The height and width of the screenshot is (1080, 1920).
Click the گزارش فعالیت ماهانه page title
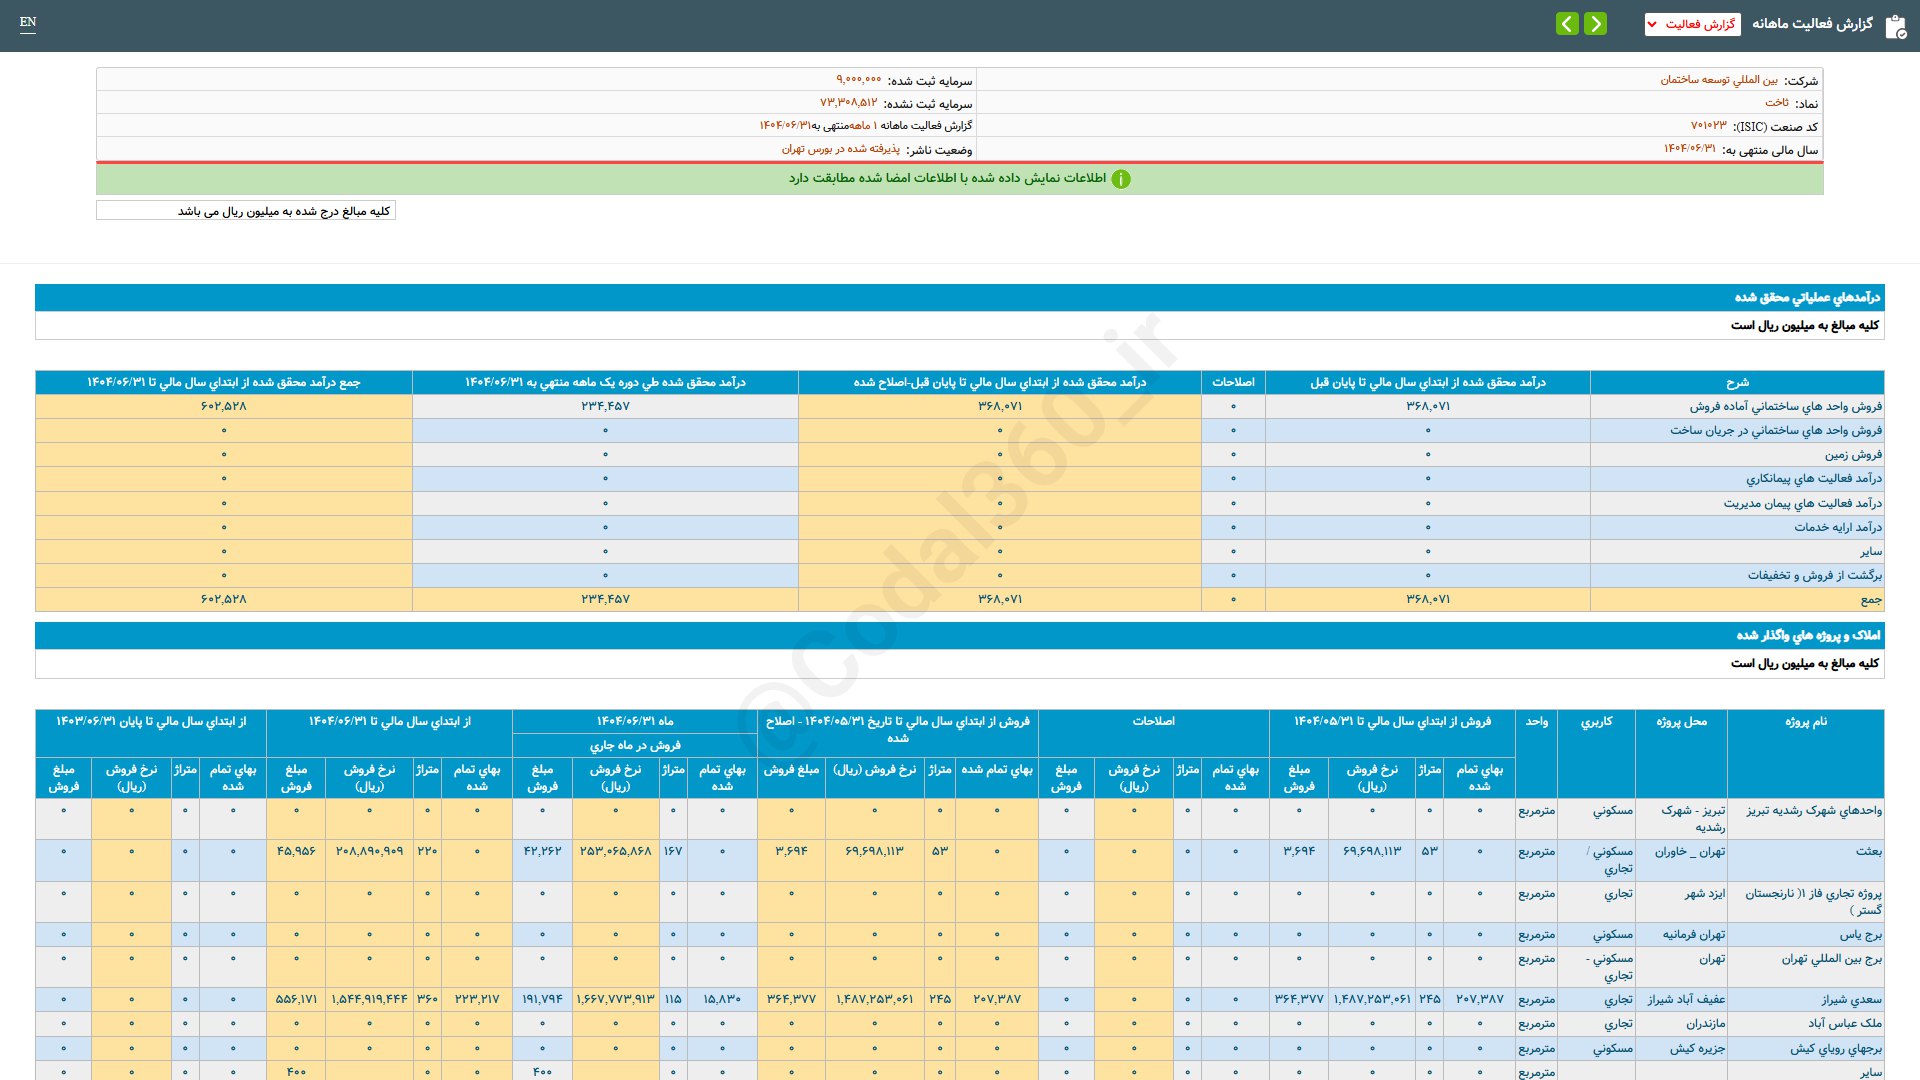click(1812, 24)
